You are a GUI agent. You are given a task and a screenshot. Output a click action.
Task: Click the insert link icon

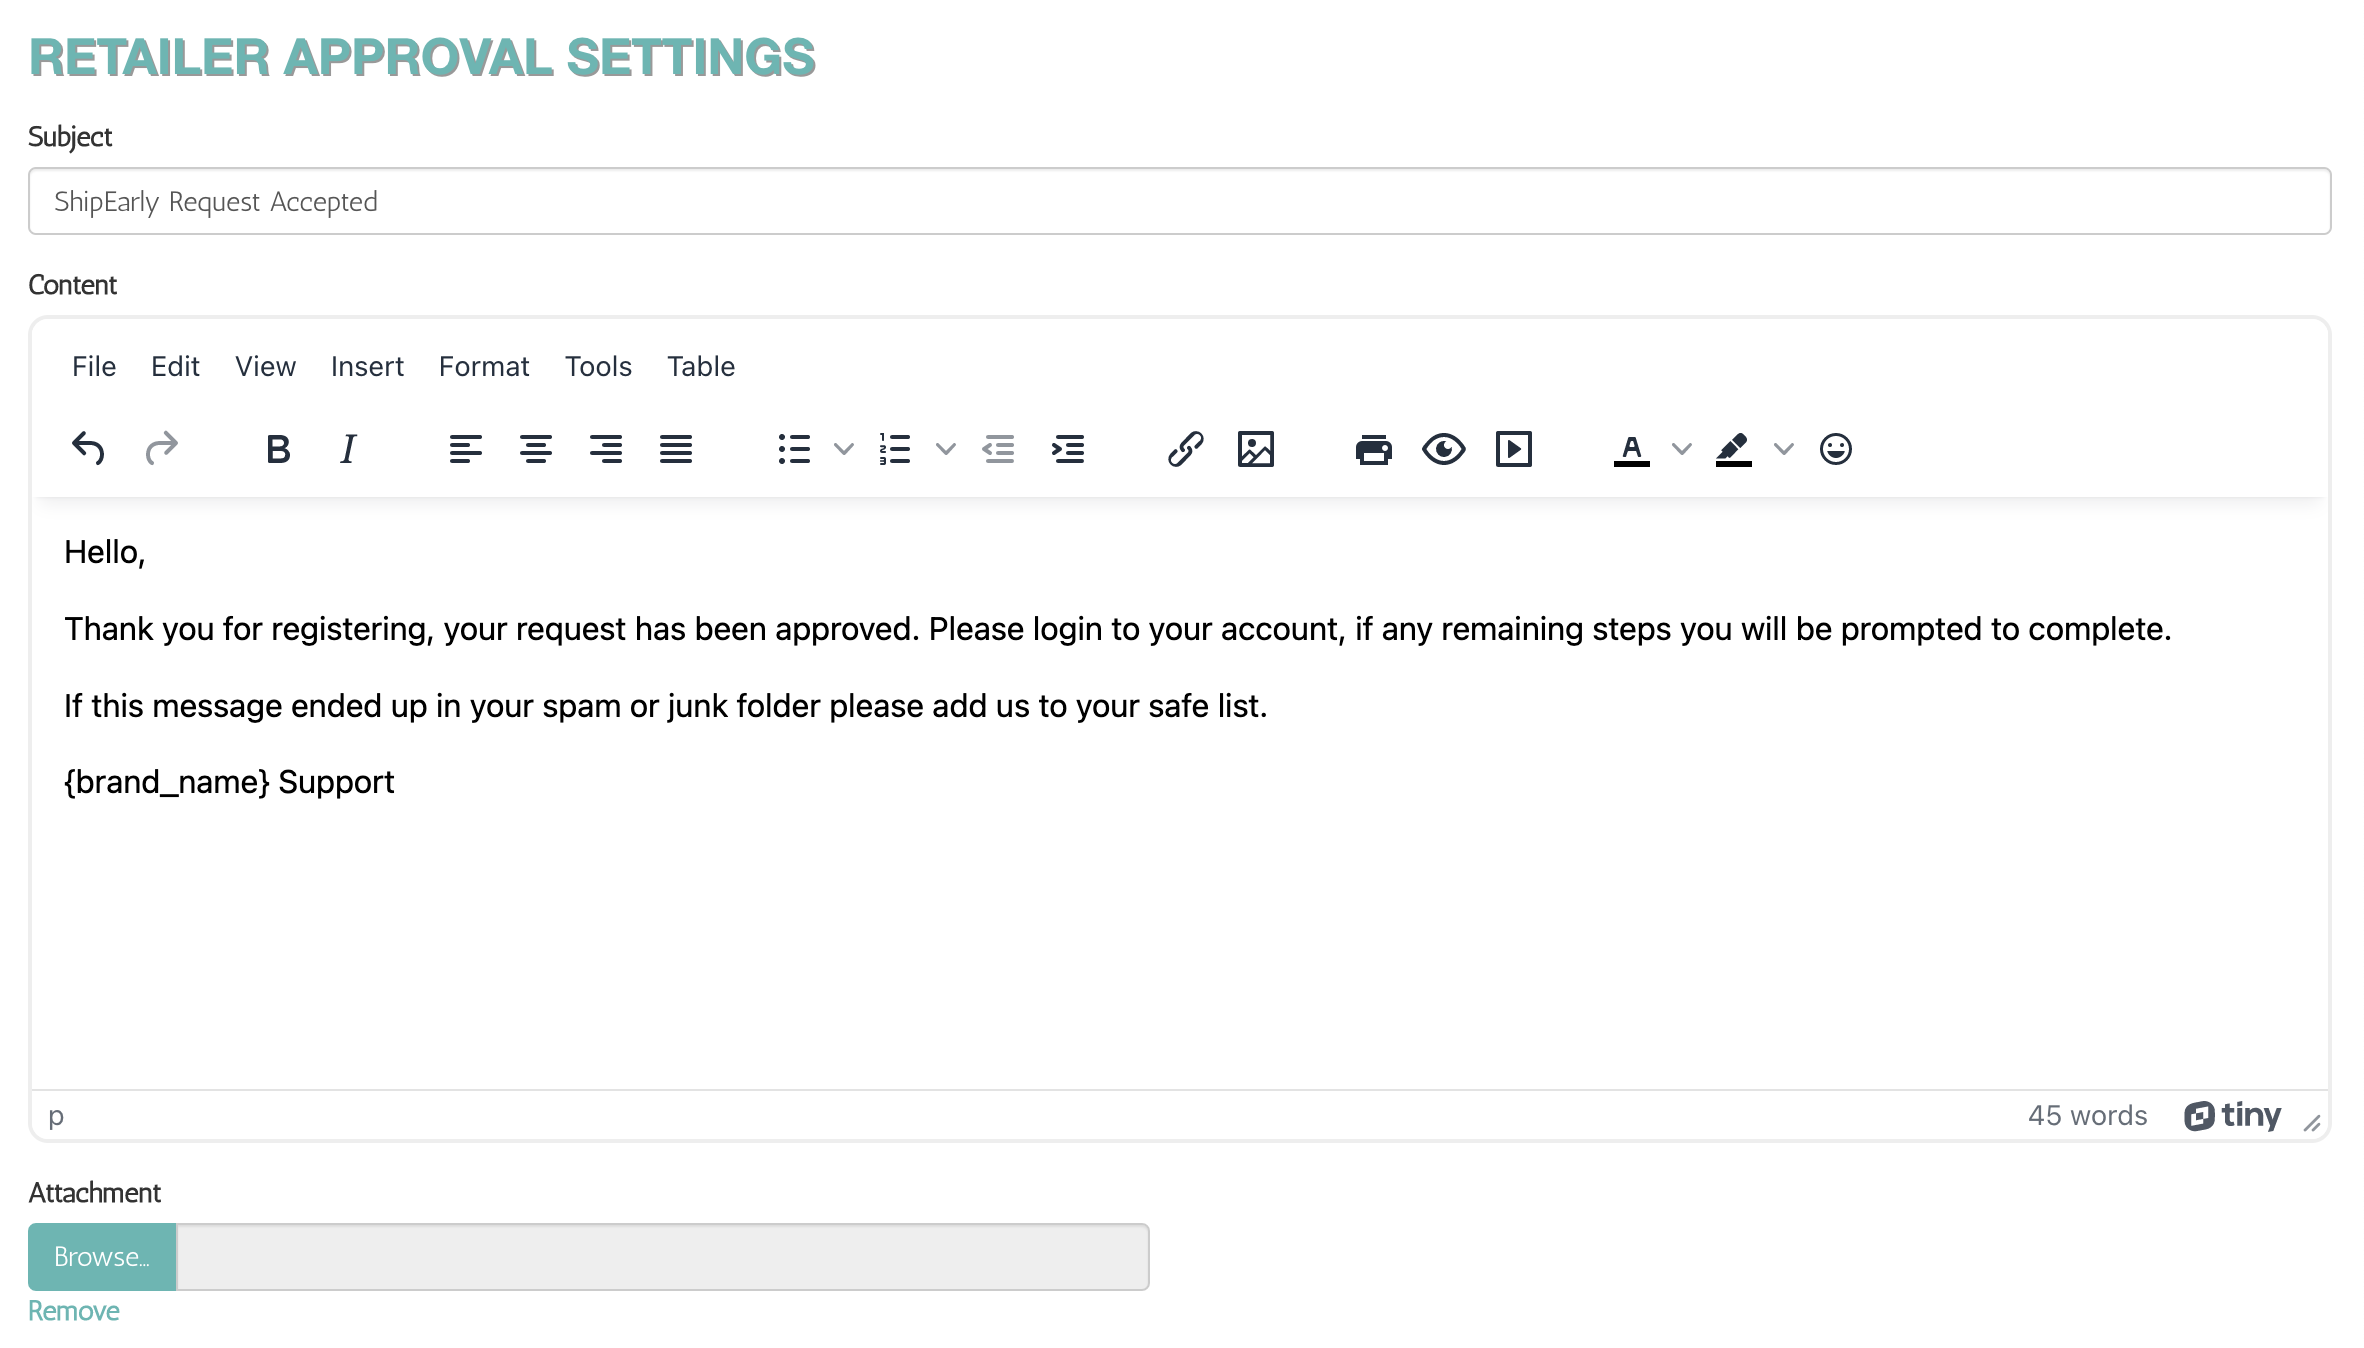1185,448
